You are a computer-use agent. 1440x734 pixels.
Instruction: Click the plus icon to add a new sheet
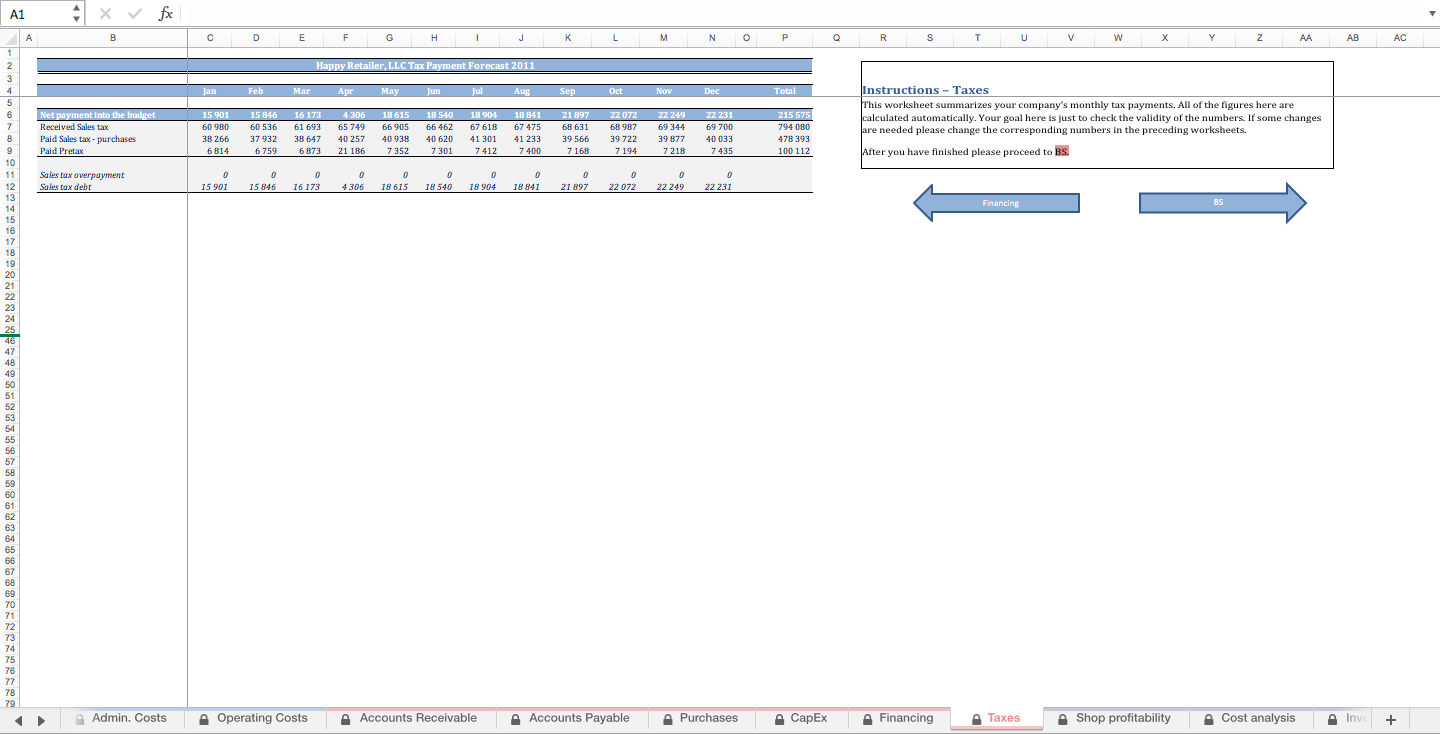tap(1391, 718)
